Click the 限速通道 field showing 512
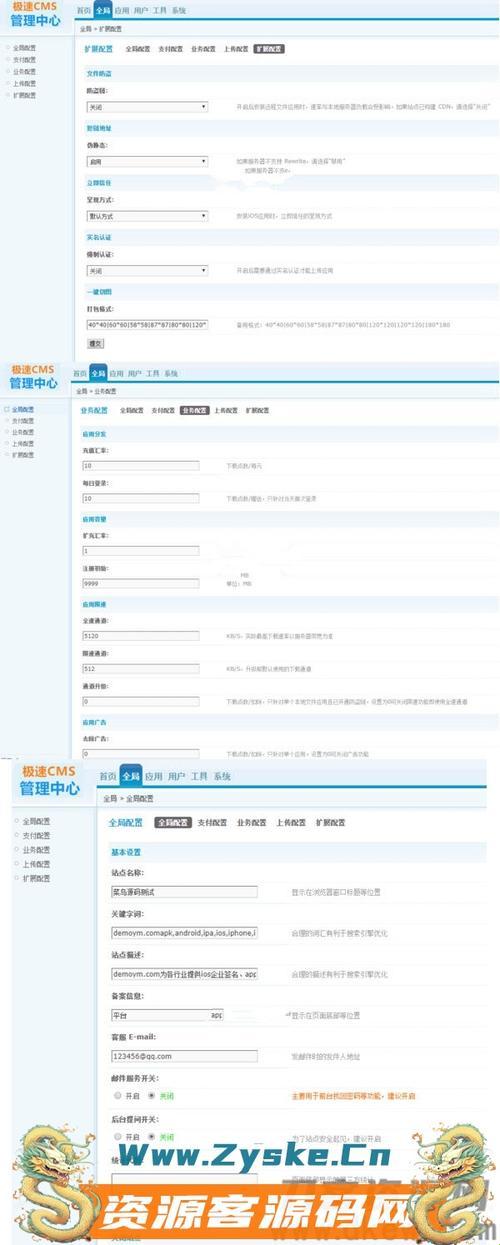Image resolution: width=500 pixels, height=1245 pixels. 141,668
